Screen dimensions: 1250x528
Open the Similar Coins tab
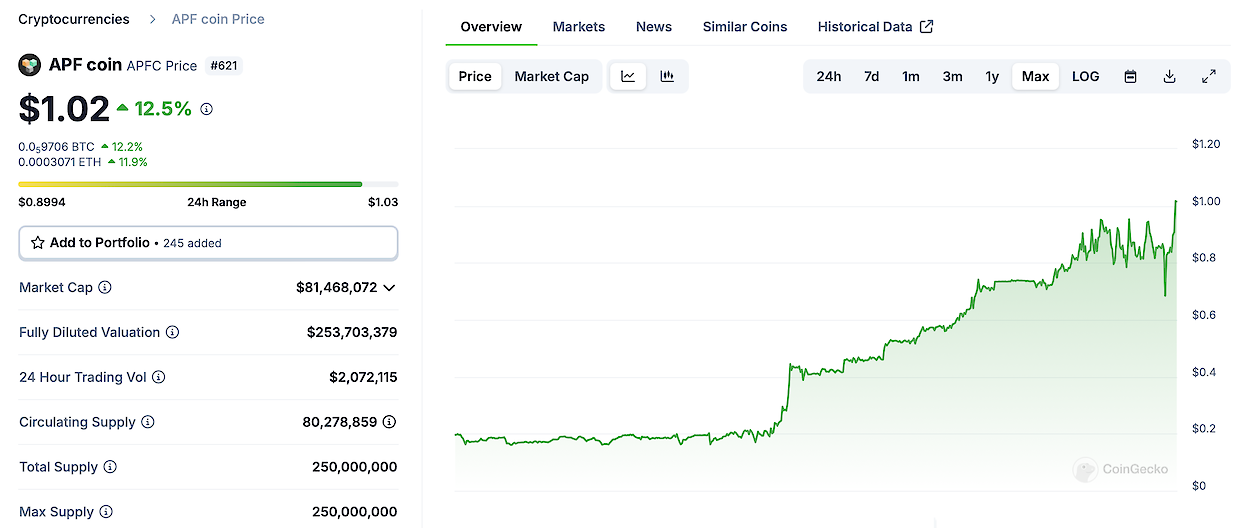point(745,27)
